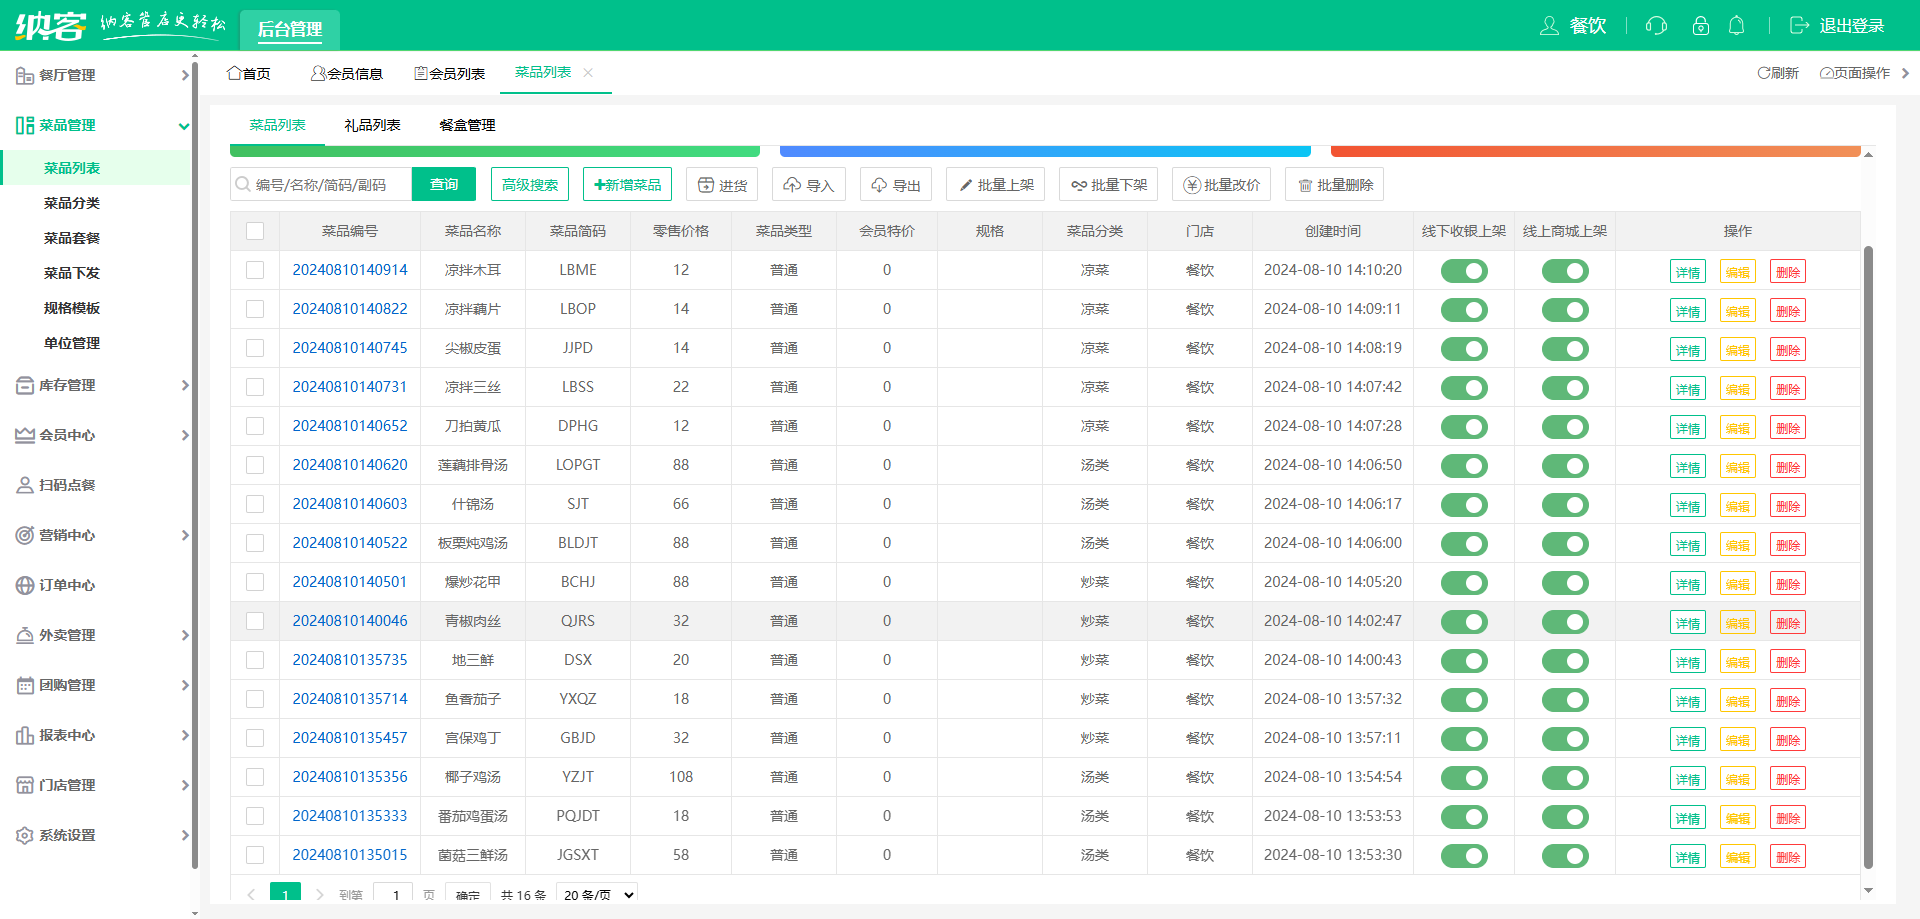Tick the checkbox for 凉拌木耳 row

255,270
